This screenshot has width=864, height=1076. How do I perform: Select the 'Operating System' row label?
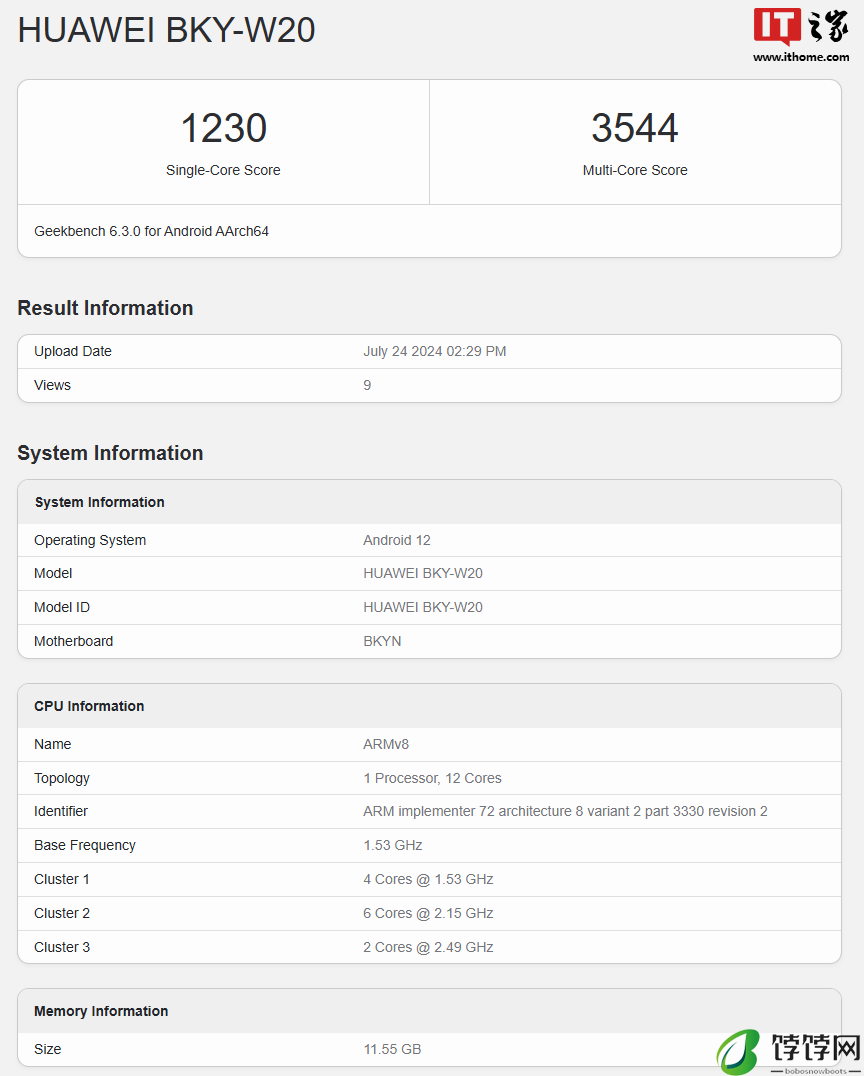click(x=90, y=540)
